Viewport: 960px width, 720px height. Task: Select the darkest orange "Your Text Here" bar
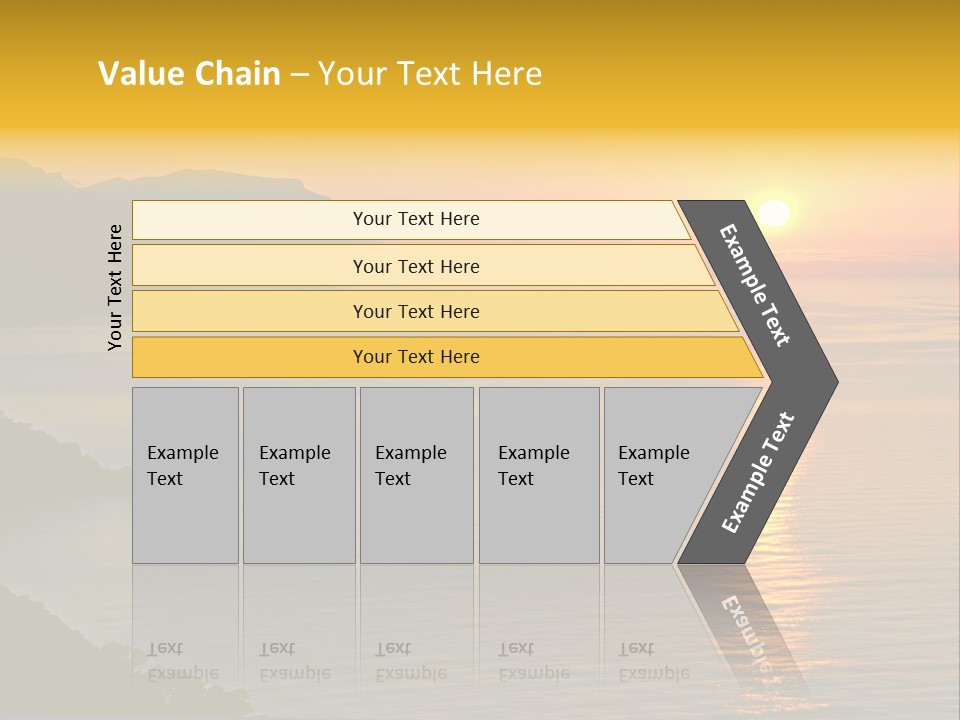tap(416, 357)
